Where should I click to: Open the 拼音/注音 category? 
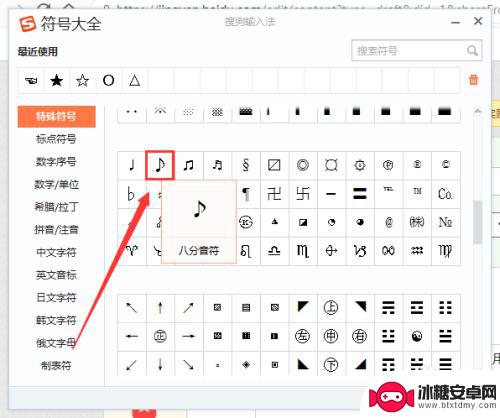[x=57, y=230]
